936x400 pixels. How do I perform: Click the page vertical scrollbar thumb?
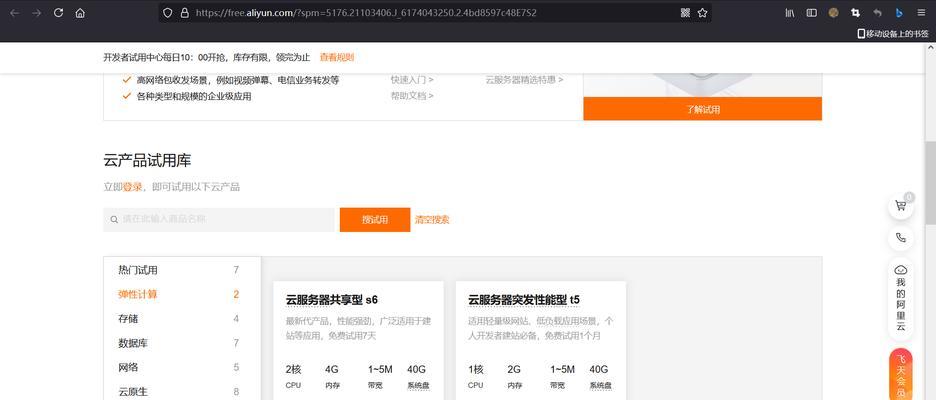coord(930,183)
